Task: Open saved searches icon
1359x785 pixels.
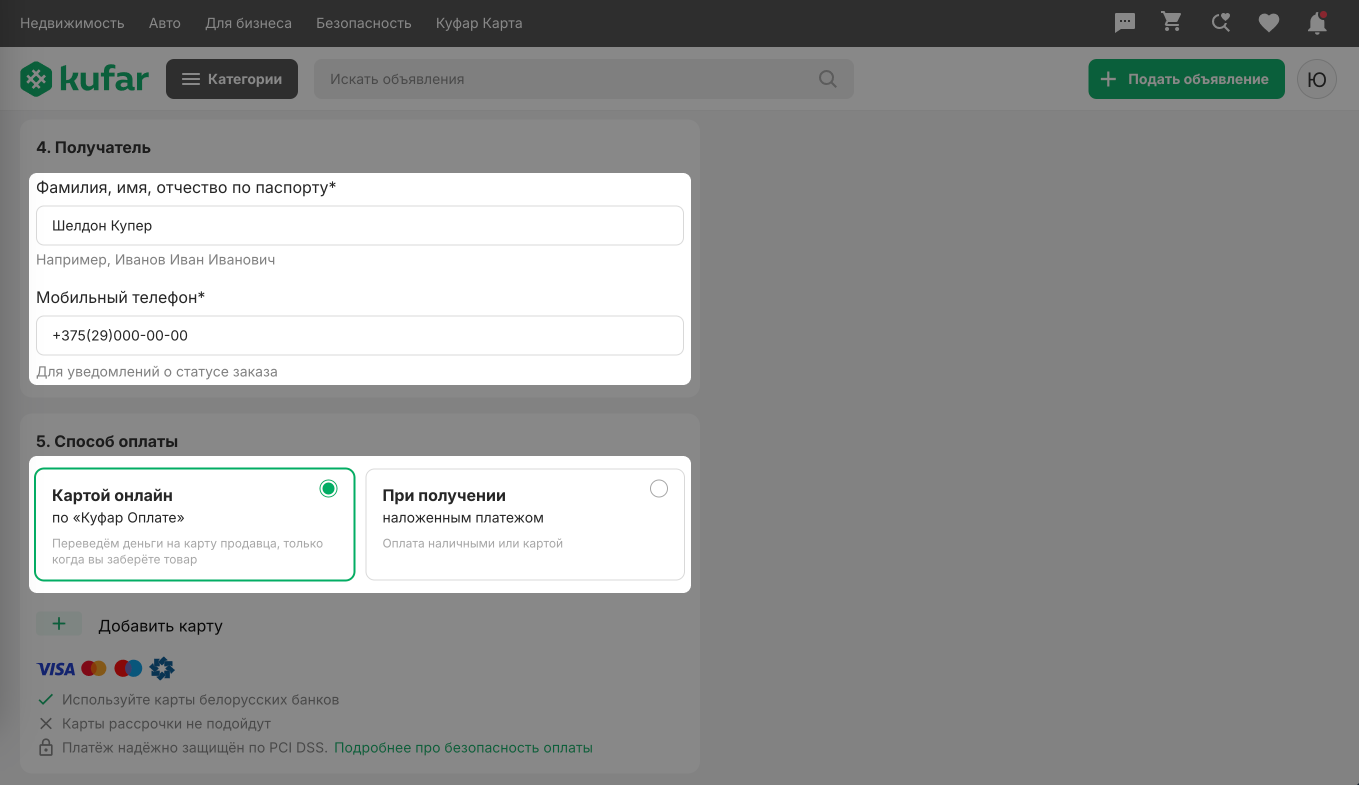Action: point(1220,22)
